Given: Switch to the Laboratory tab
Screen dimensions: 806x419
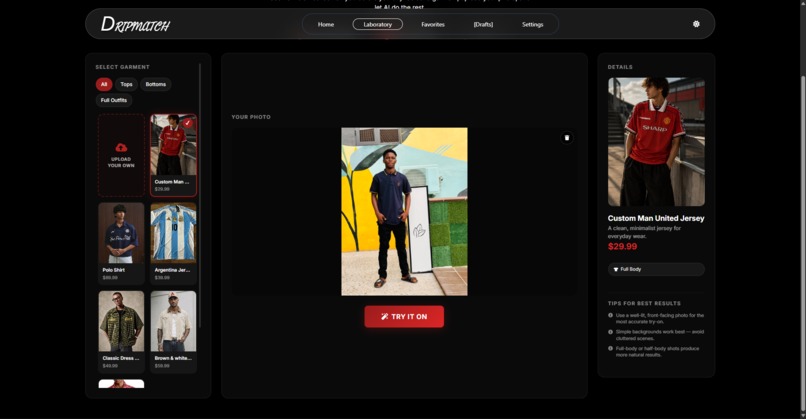Looking at the screenshot, I should 378,24.
